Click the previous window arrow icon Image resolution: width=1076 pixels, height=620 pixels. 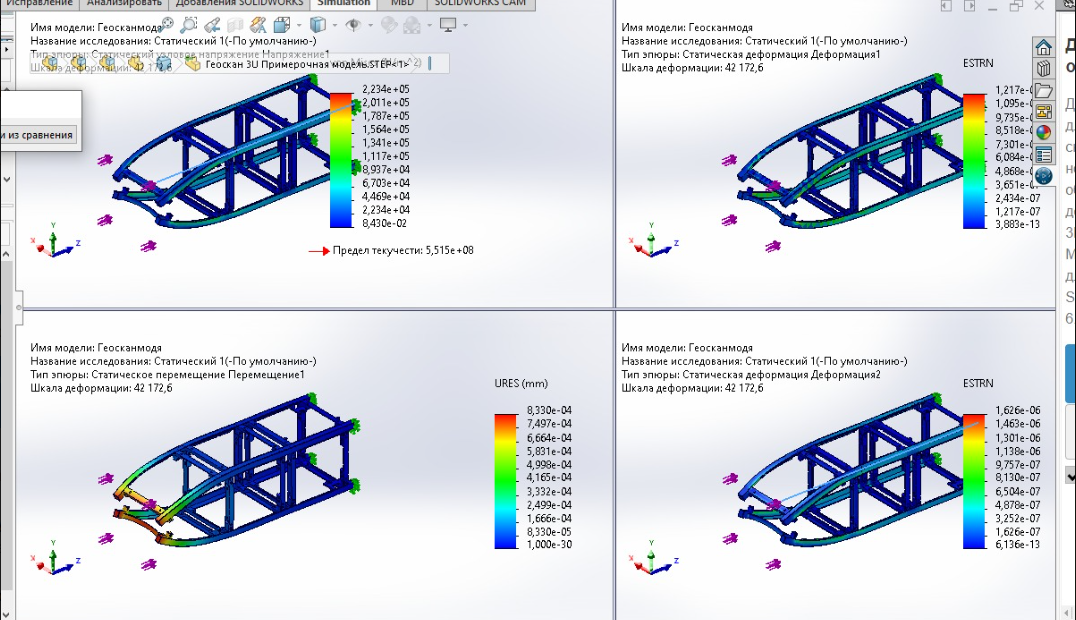(946, 5)
